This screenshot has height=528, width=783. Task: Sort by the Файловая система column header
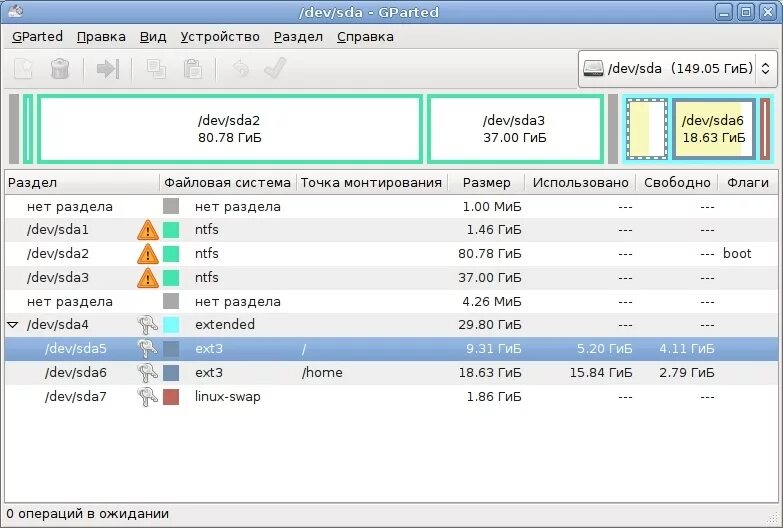coord(228,183)
